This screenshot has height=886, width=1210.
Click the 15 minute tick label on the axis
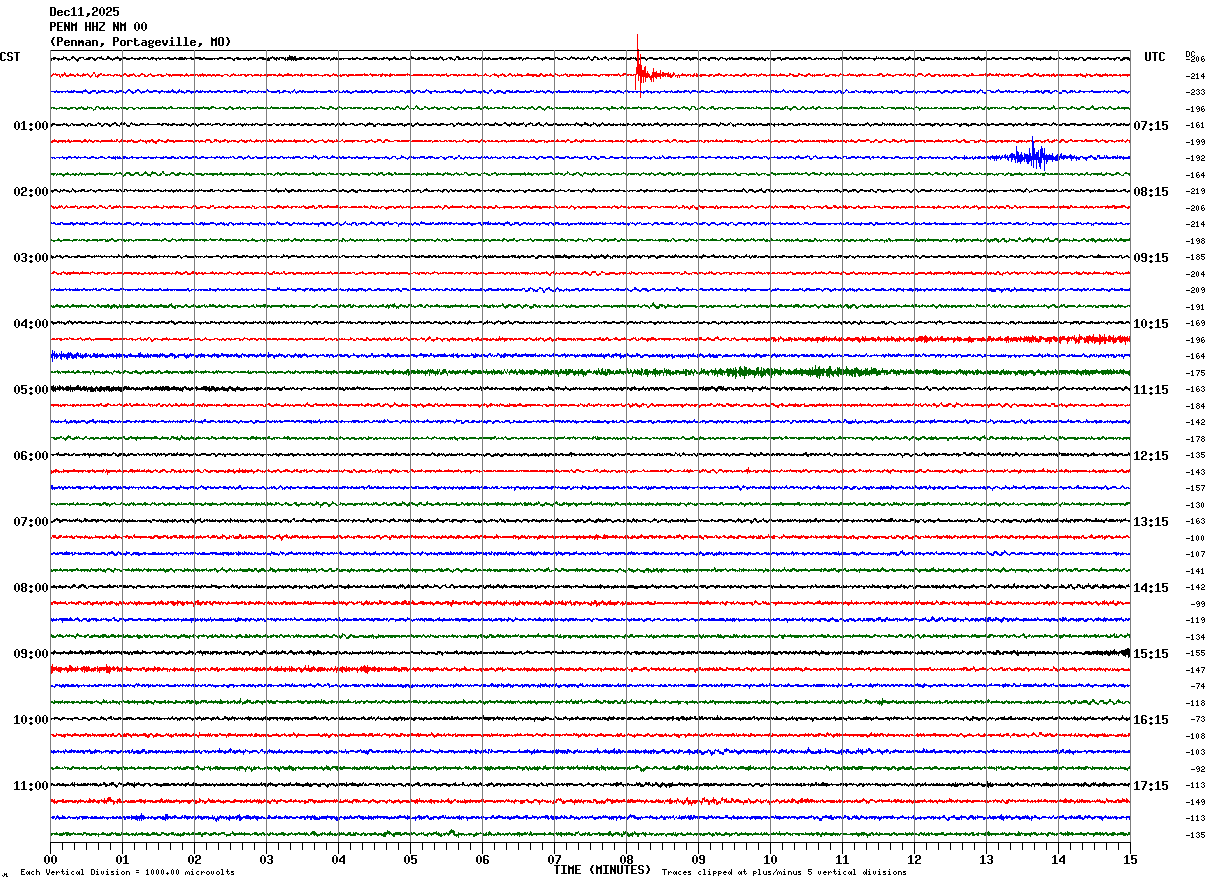1130,859
